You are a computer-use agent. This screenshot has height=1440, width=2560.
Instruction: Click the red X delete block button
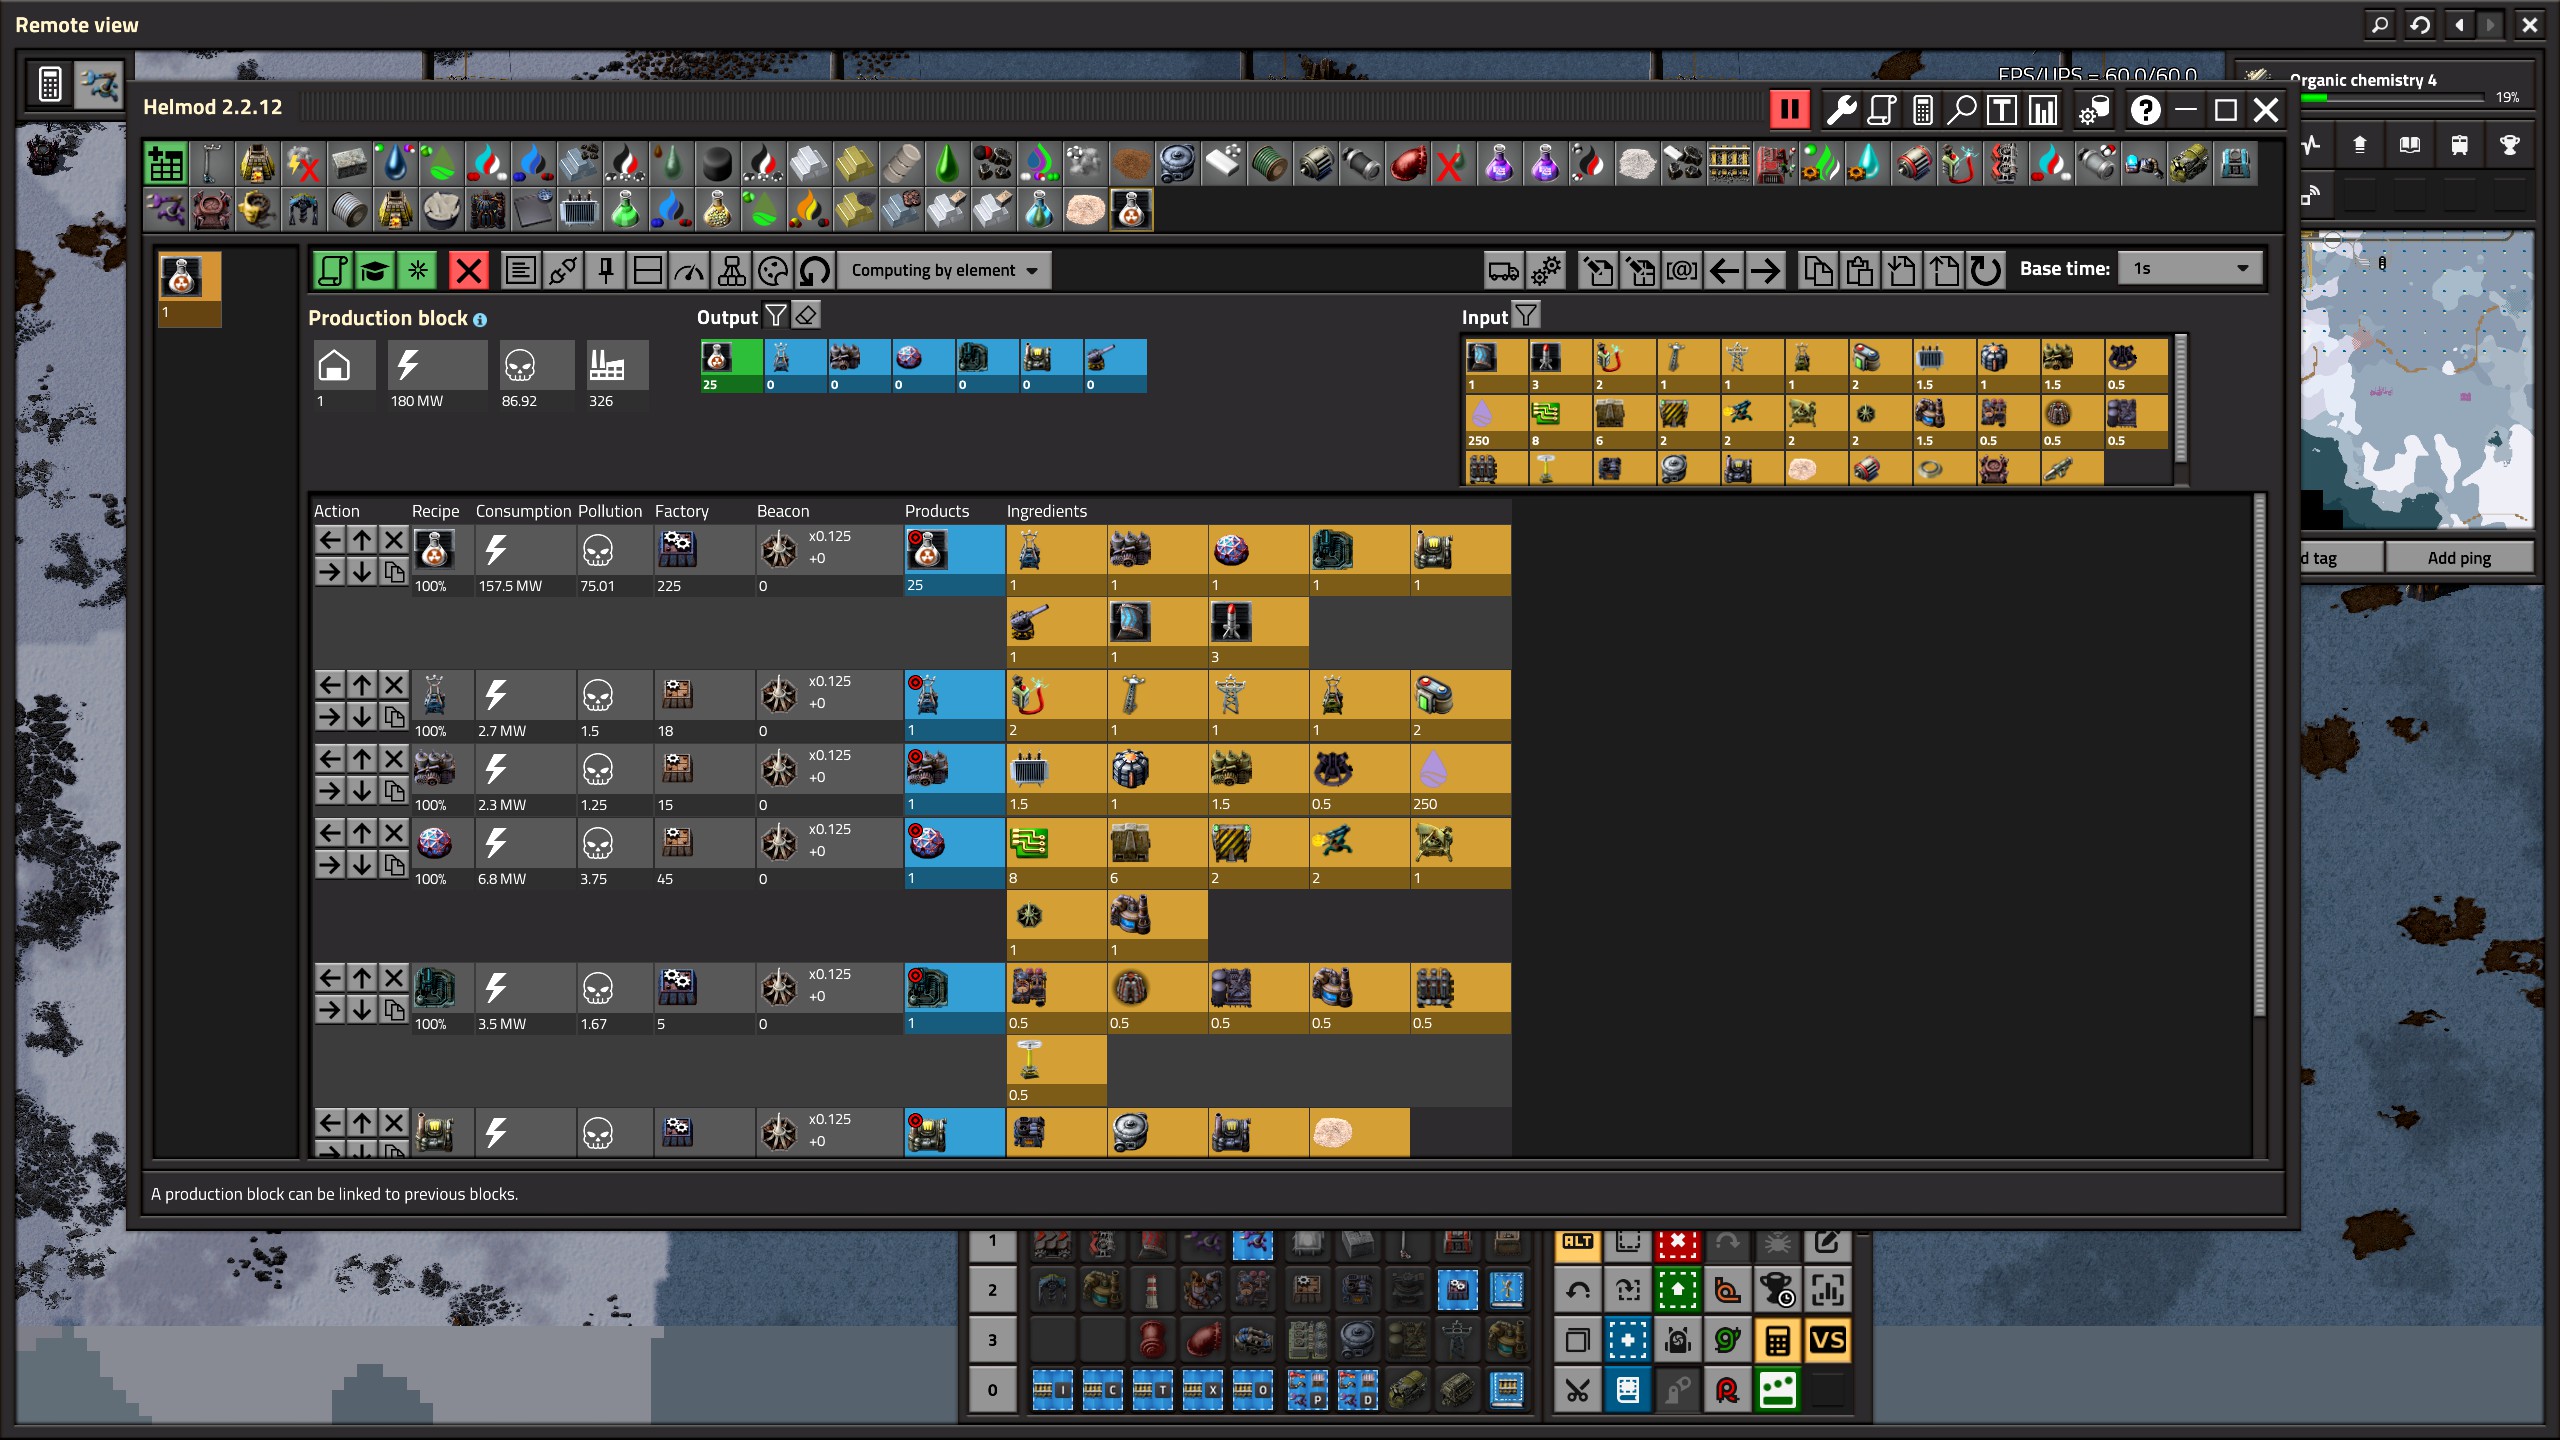[468, 270]
